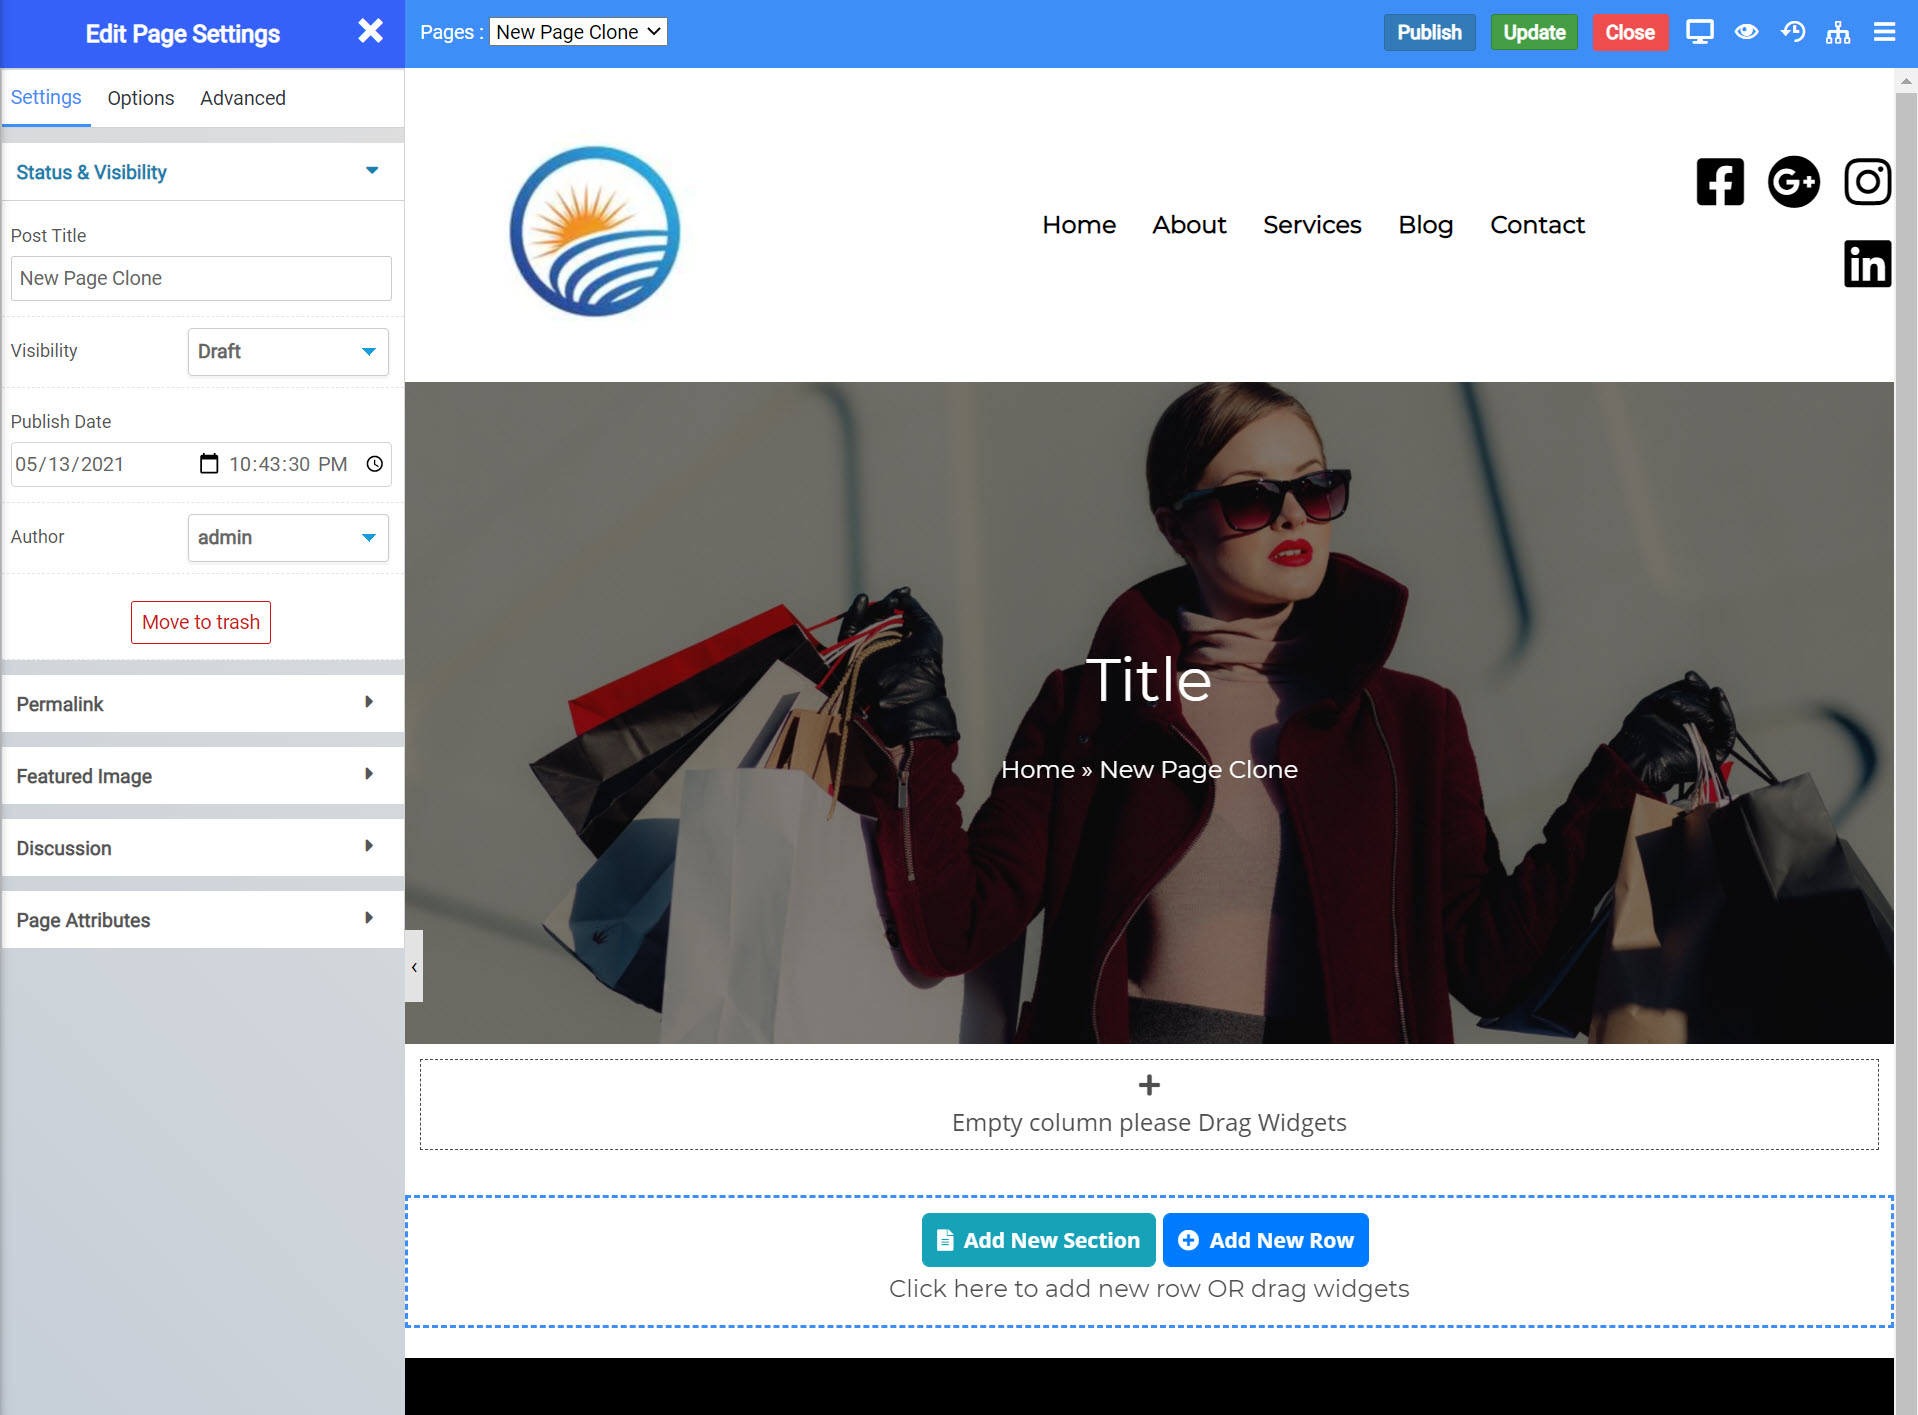
Task: Open device preview mode via the monitor icon
Action: [1699, 31]
